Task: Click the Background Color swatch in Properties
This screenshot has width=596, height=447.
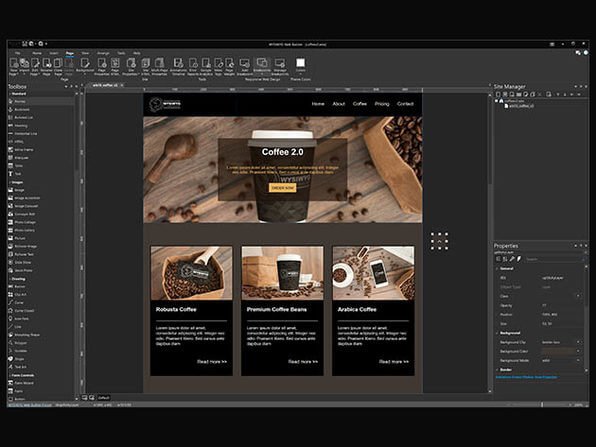Action: click(x=557, y=352)
